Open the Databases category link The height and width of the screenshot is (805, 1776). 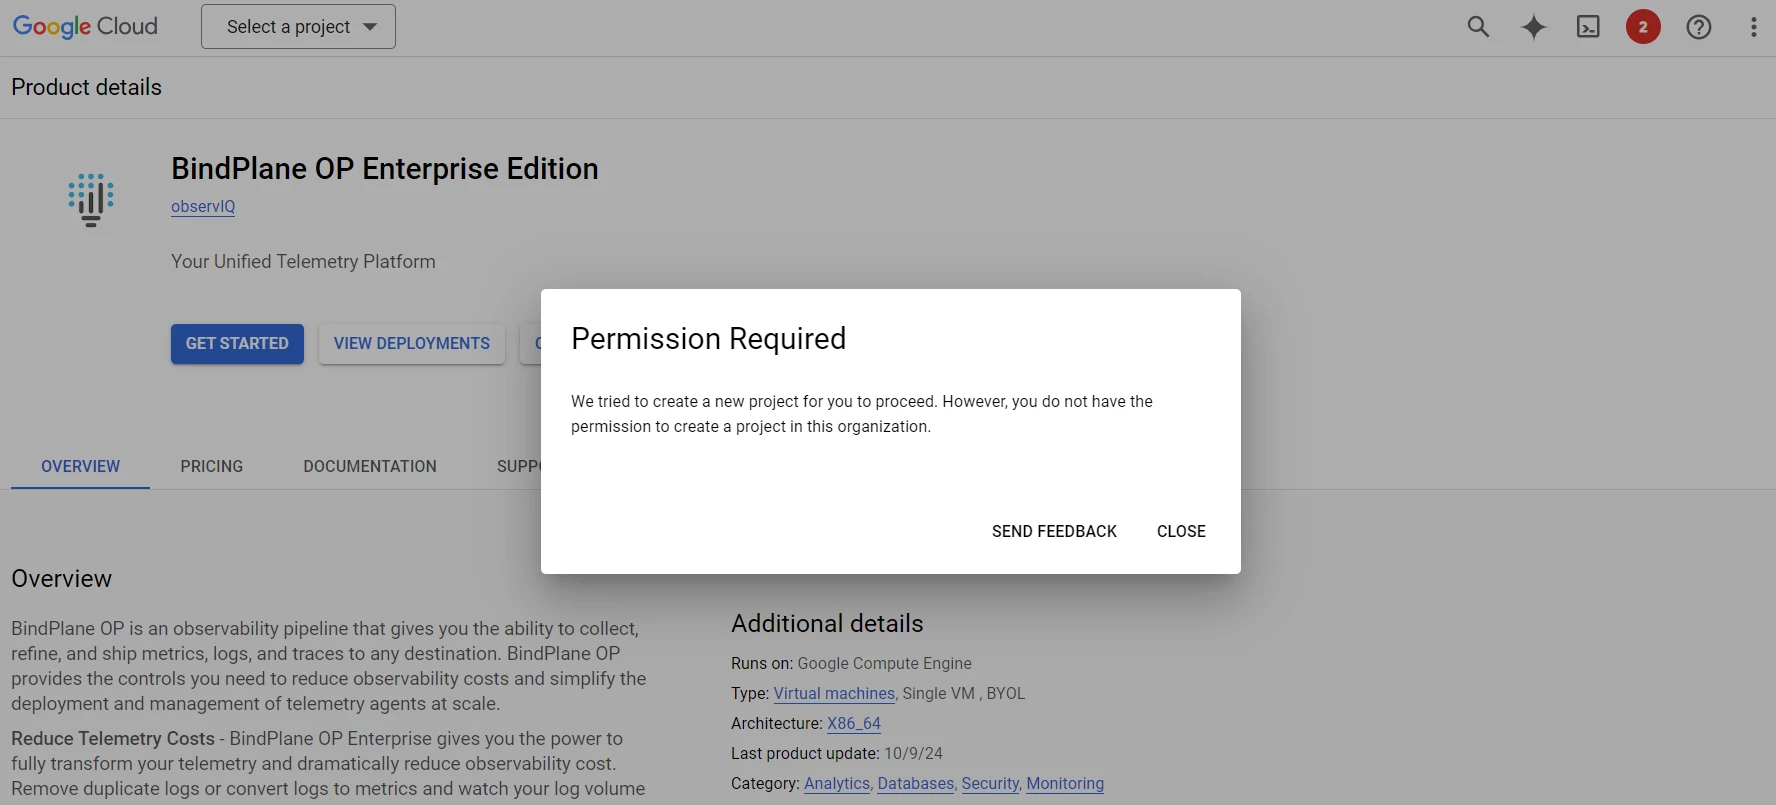916,783
